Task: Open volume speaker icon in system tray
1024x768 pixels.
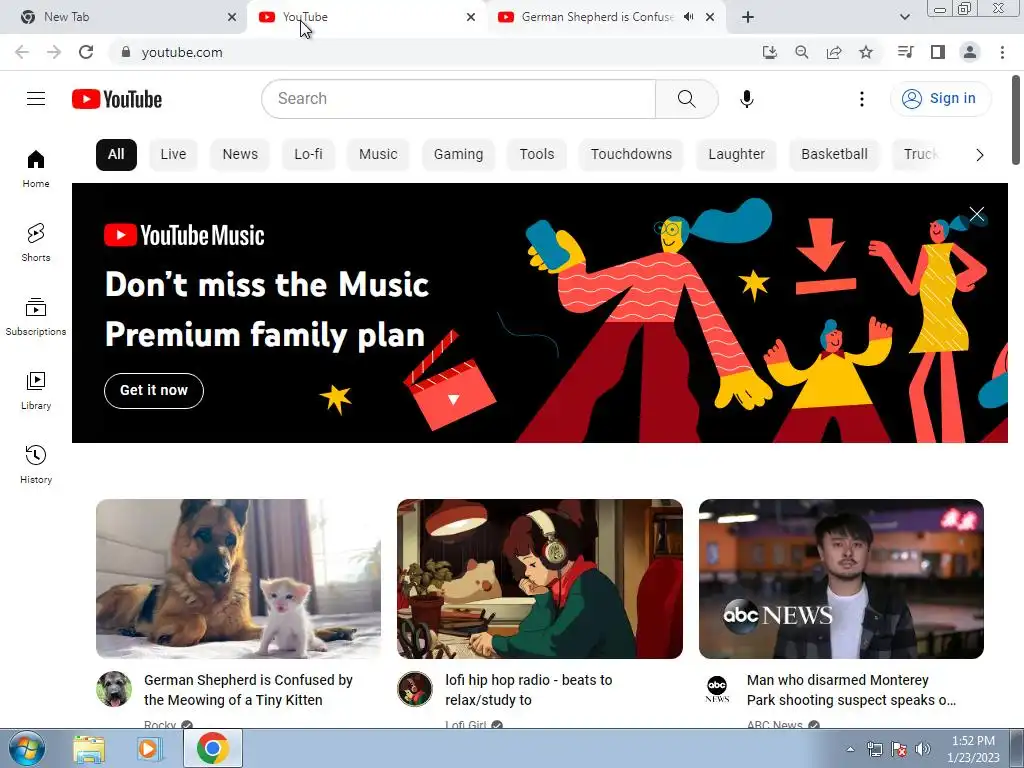Action: point(923,749)
